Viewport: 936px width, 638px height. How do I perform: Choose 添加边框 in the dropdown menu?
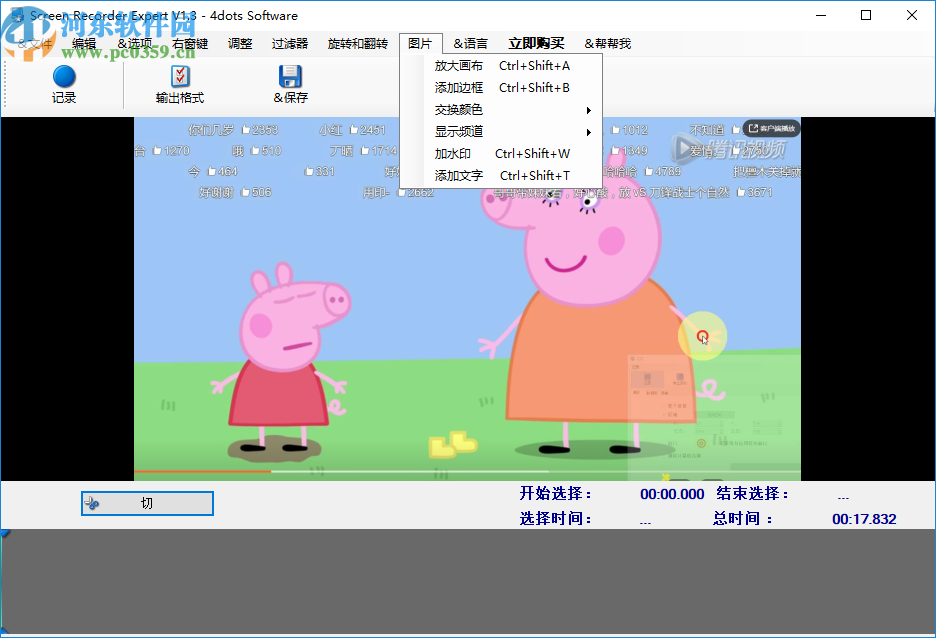(457, 87)
